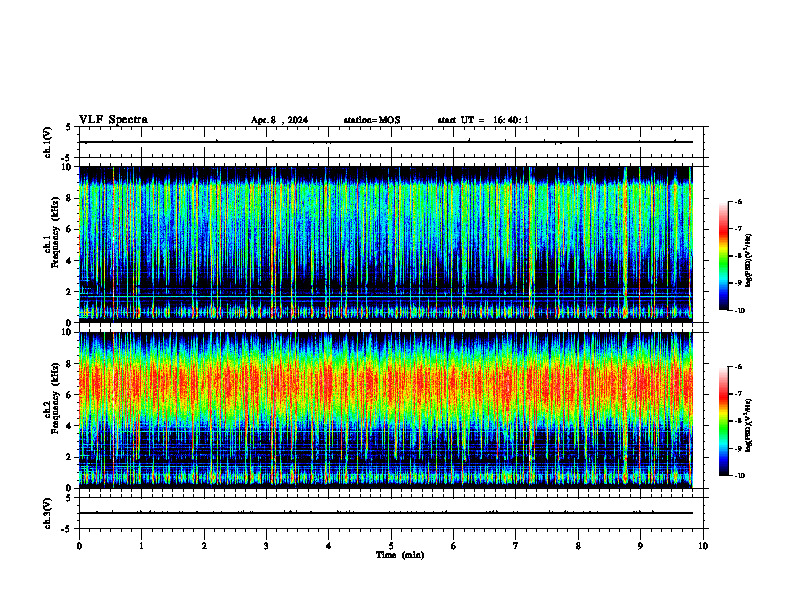Screen dimensions: 792x612
Task: Click time axis tick label 1
Action: (141, 546)
